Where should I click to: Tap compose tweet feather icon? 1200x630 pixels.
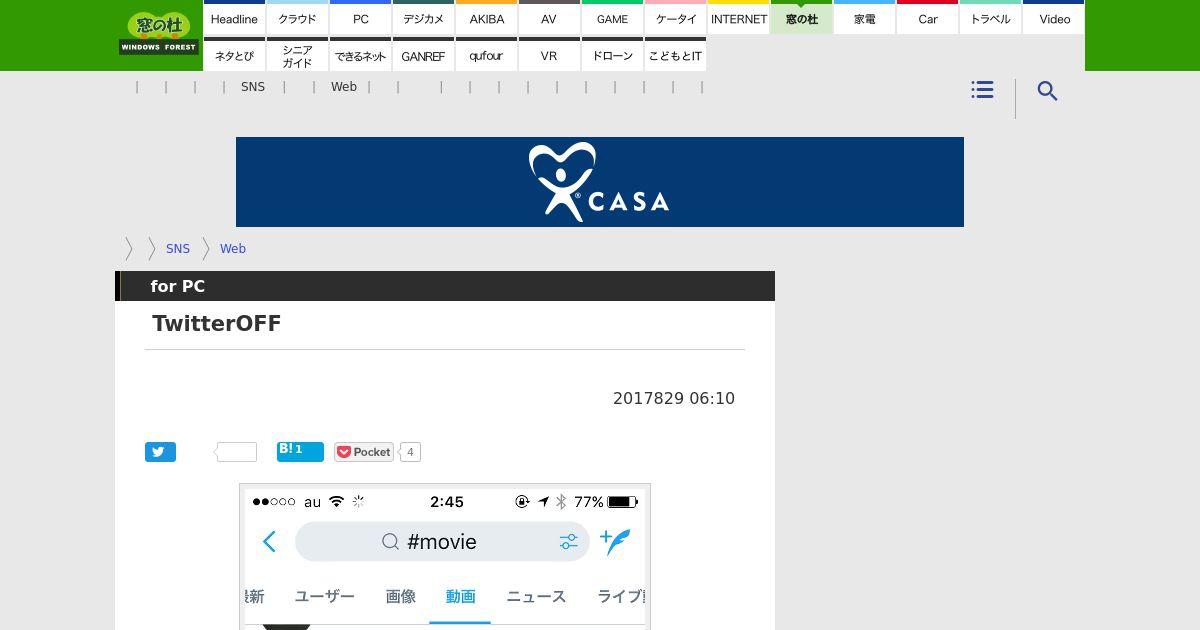pyautogui.click(x=615, y=541)
